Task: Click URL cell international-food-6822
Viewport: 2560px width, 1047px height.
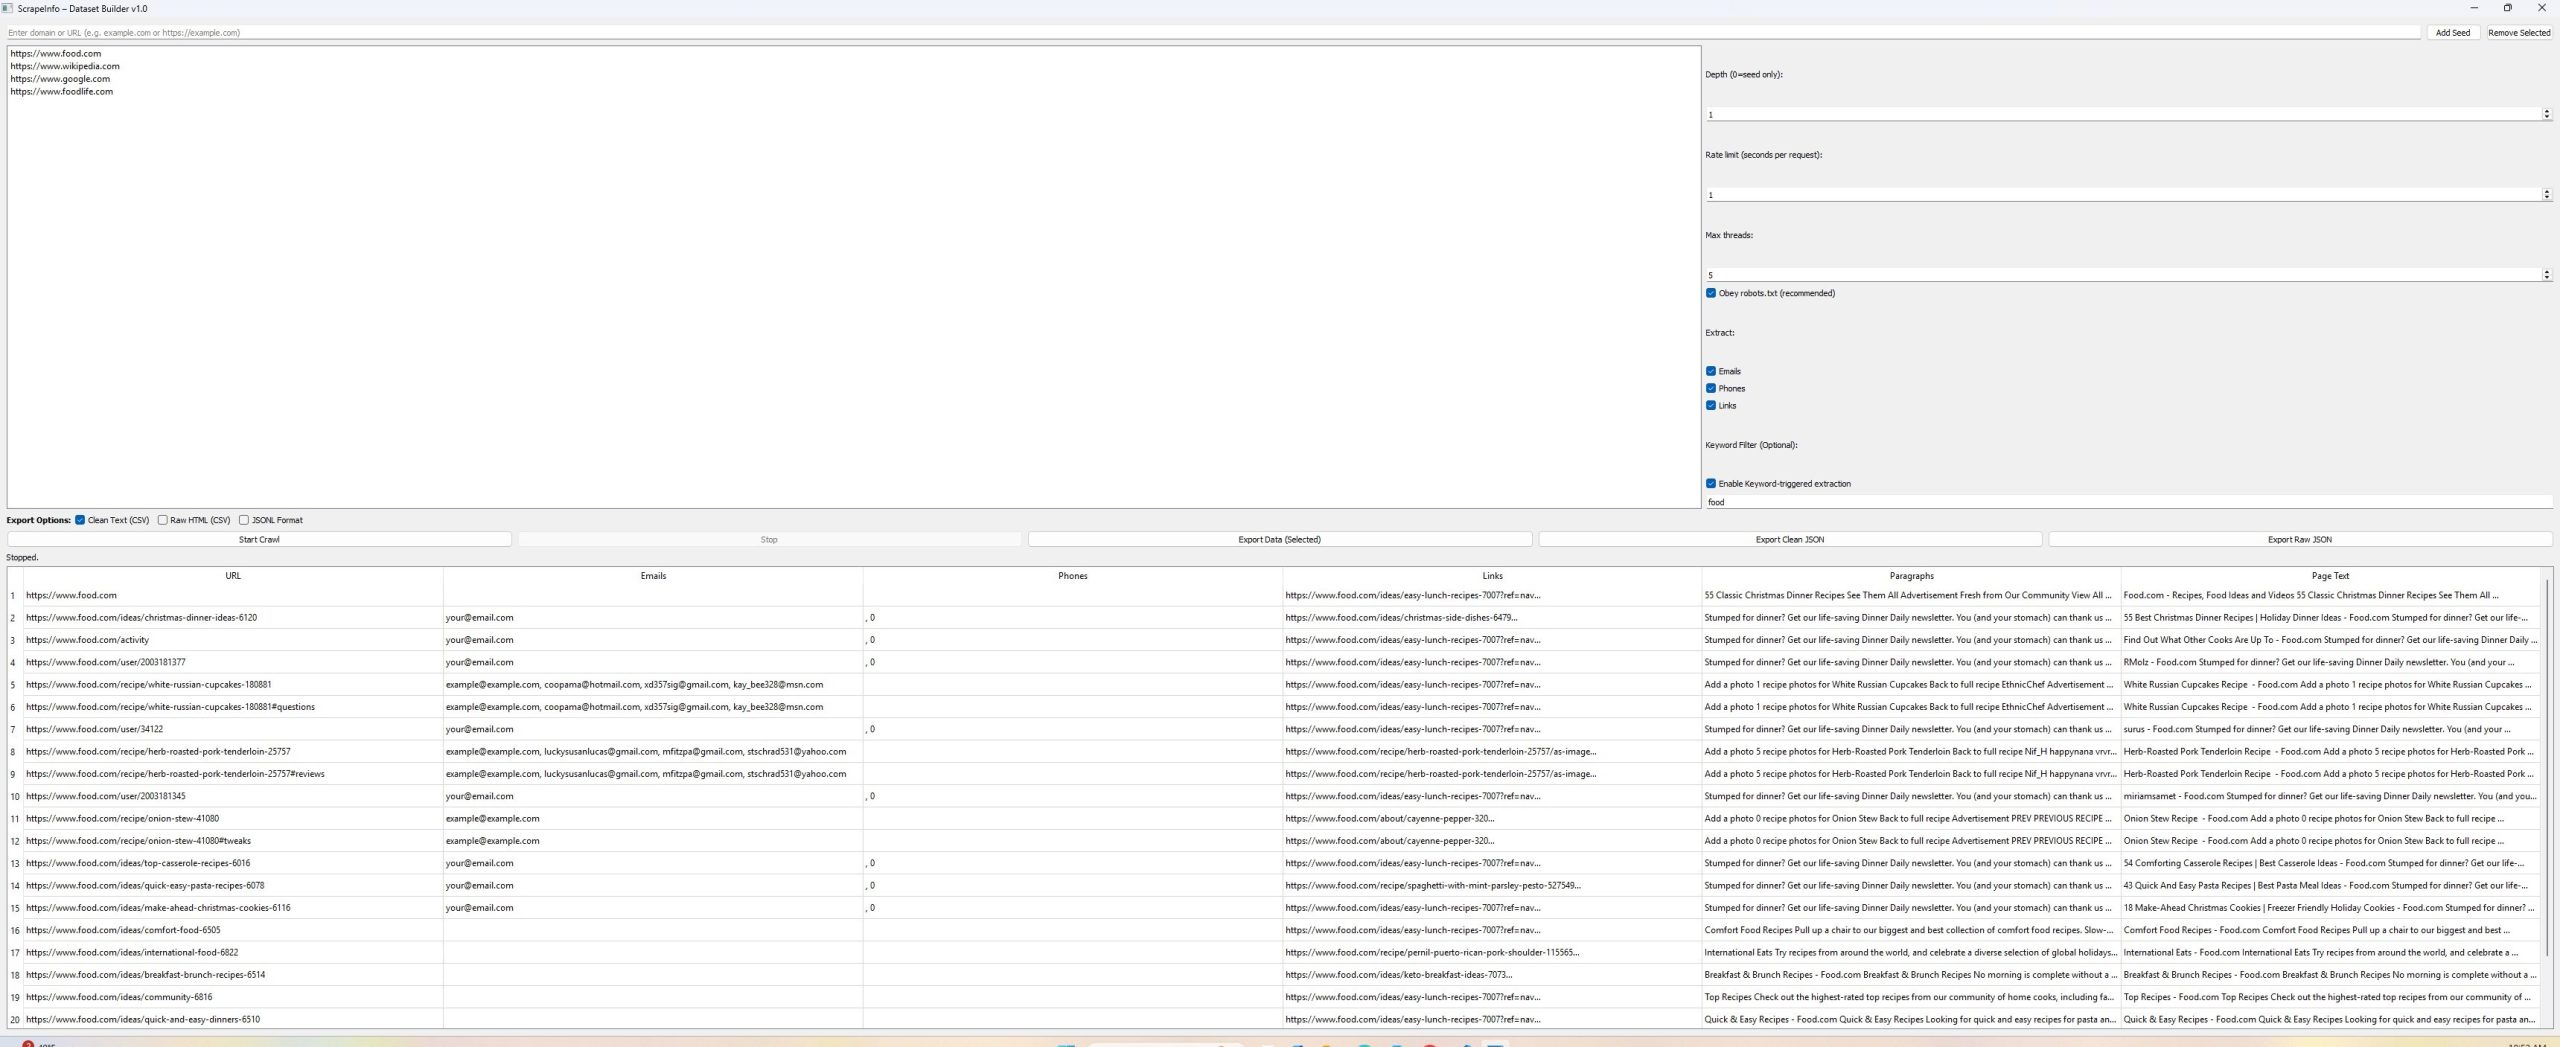Action: [x=233, y=952]
